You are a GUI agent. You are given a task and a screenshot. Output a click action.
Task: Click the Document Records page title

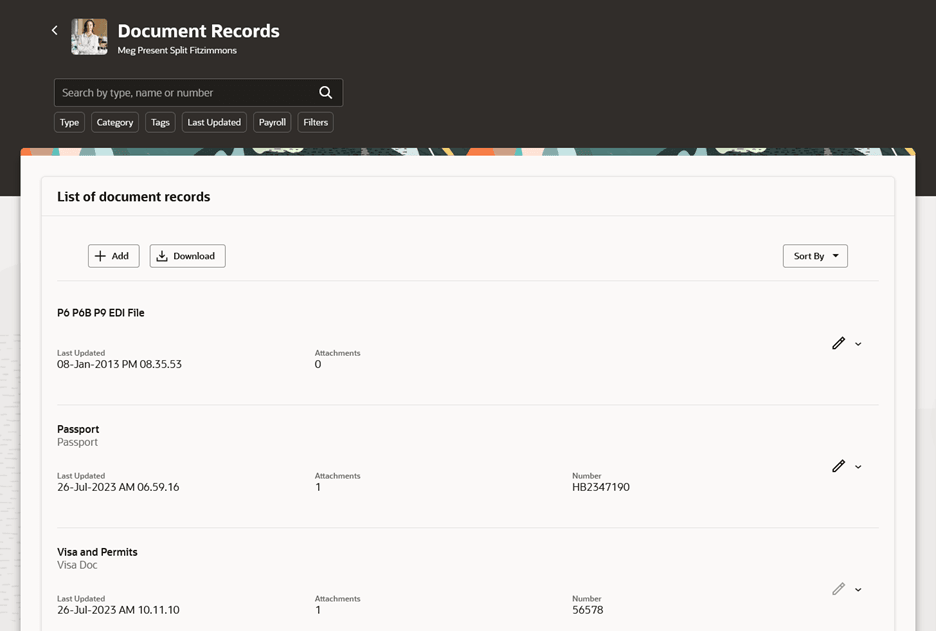199,31
